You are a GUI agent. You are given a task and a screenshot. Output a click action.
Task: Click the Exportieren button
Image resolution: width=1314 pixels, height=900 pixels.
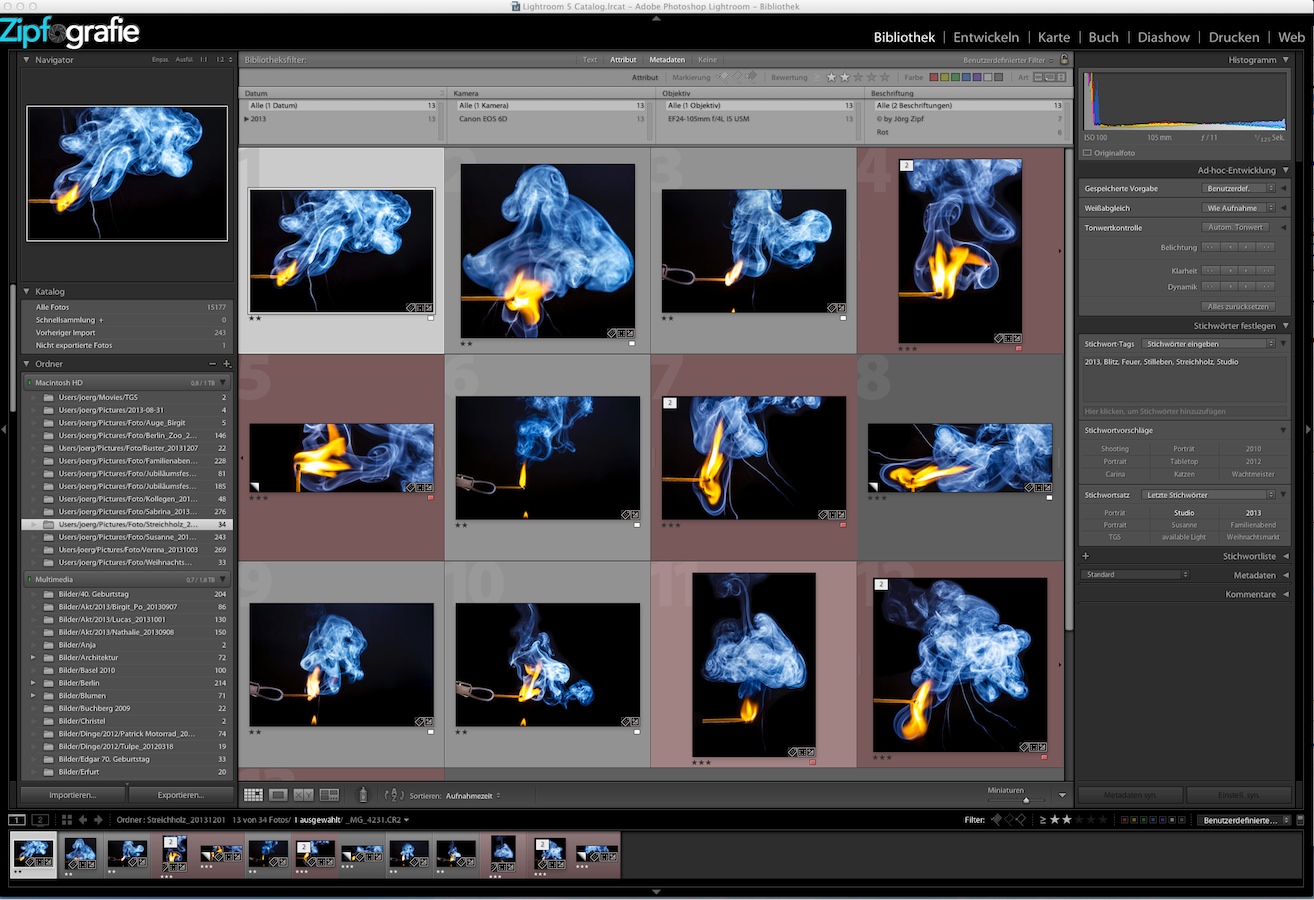181,795
